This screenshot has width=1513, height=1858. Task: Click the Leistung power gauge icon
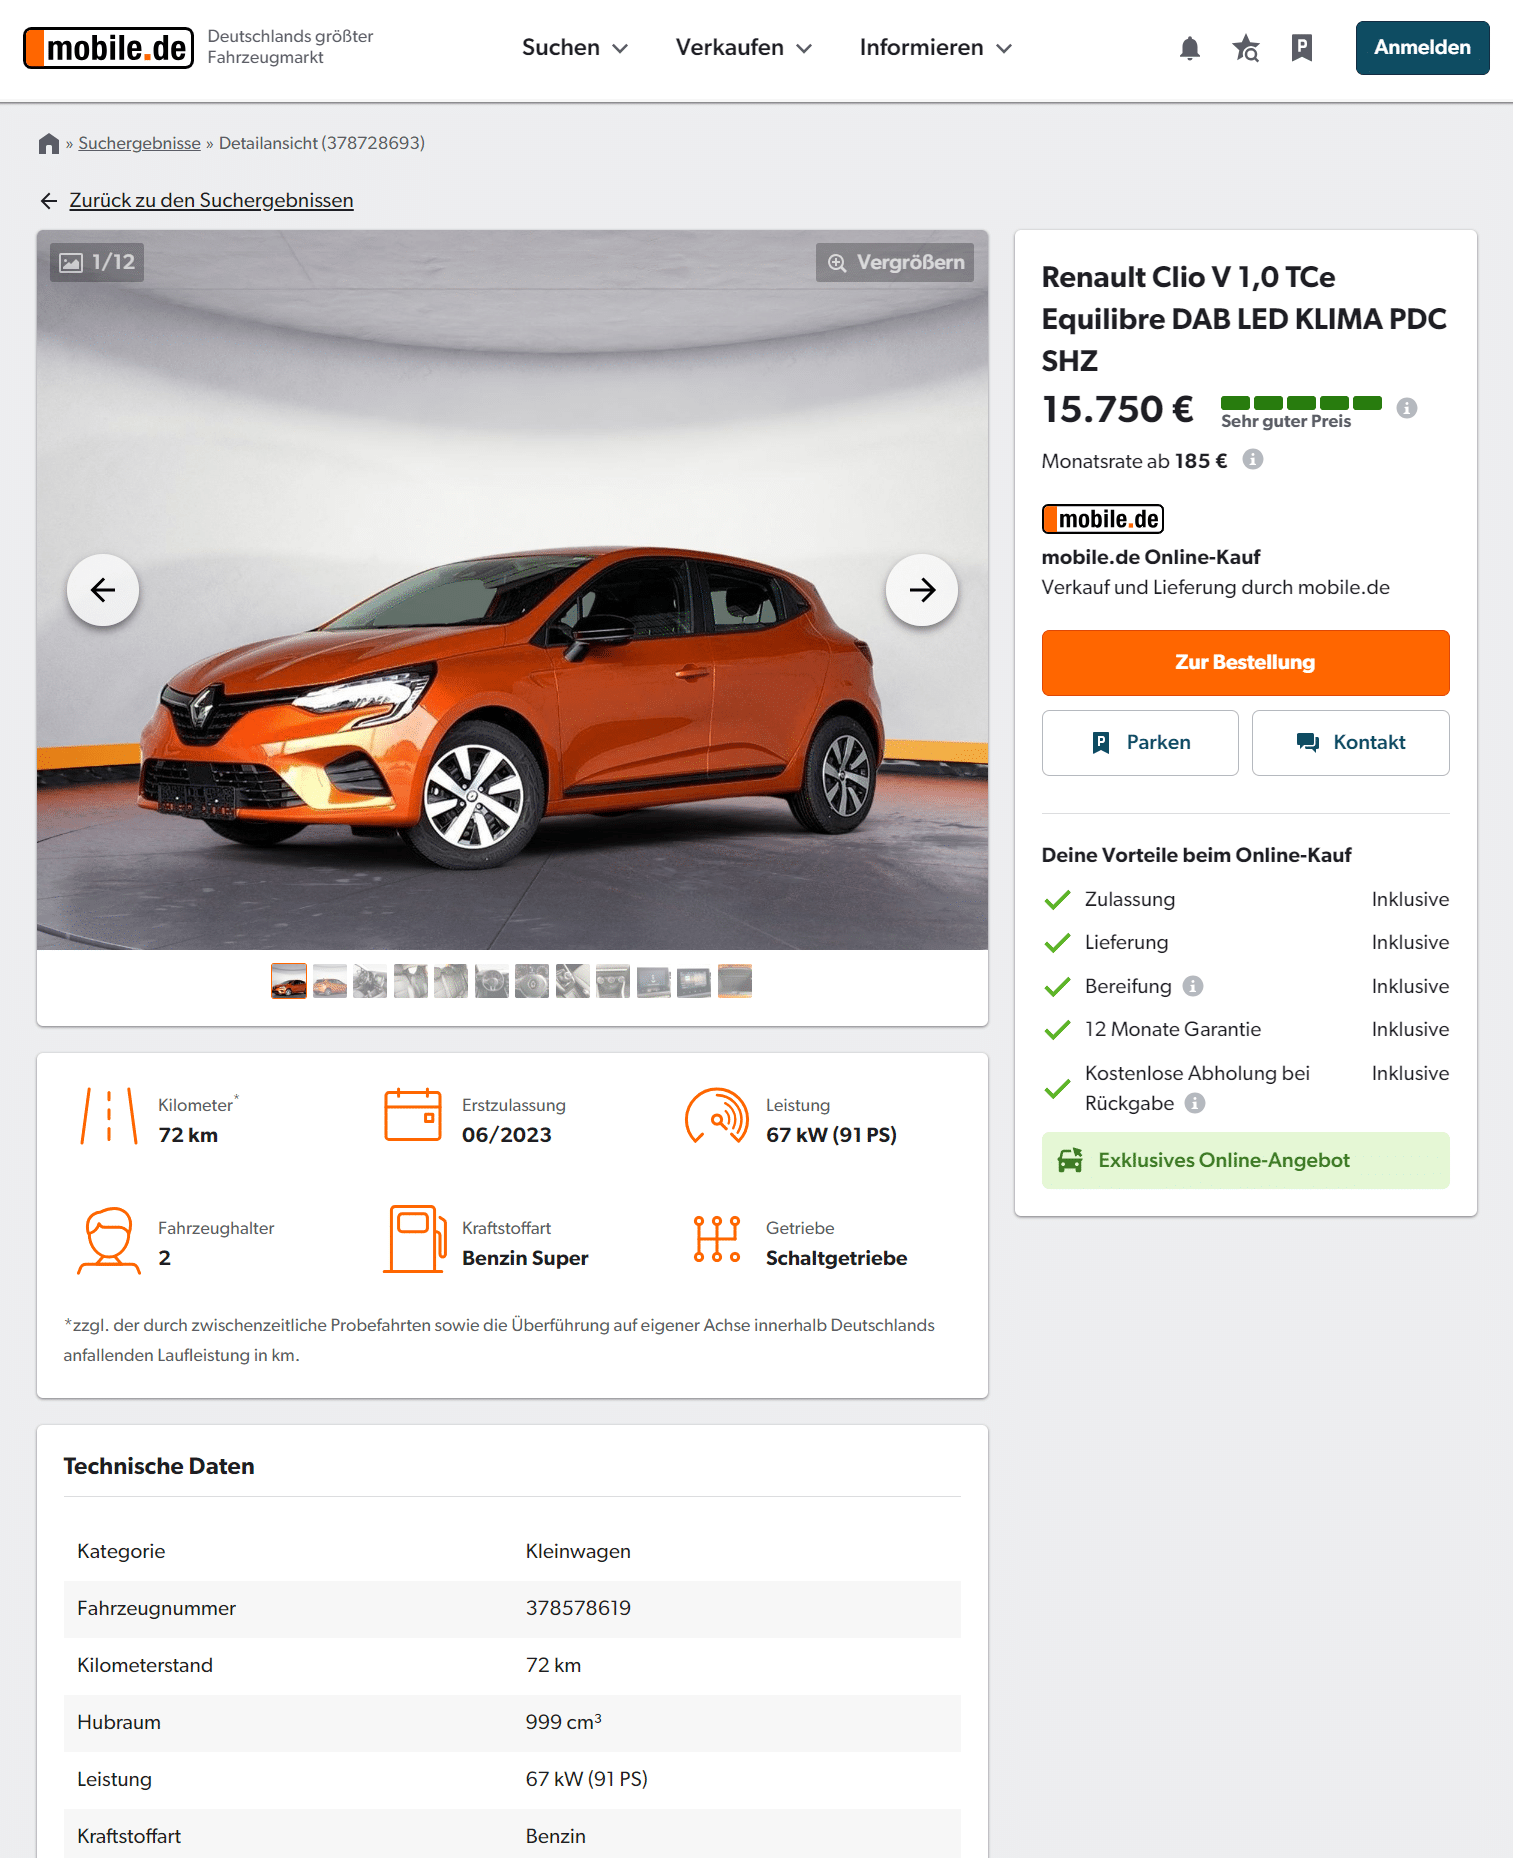click(x=717, y=1116)
